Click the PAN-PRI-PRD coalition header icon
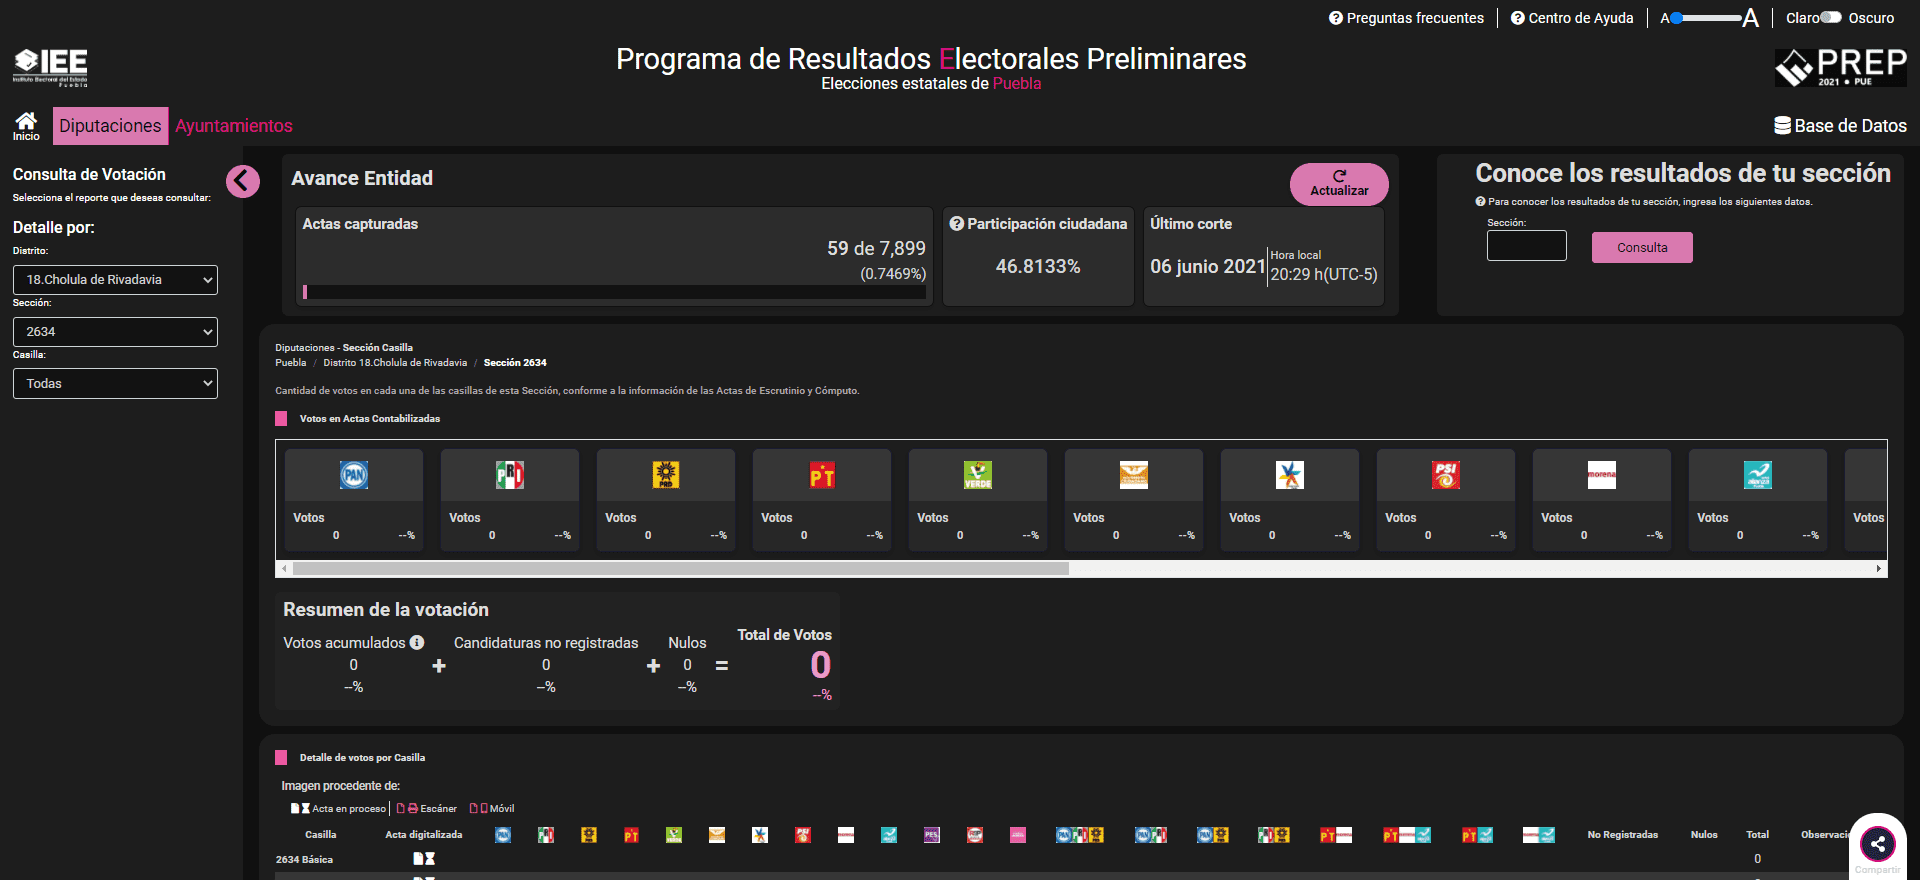1920x880 pixels. click(1080, 835)
